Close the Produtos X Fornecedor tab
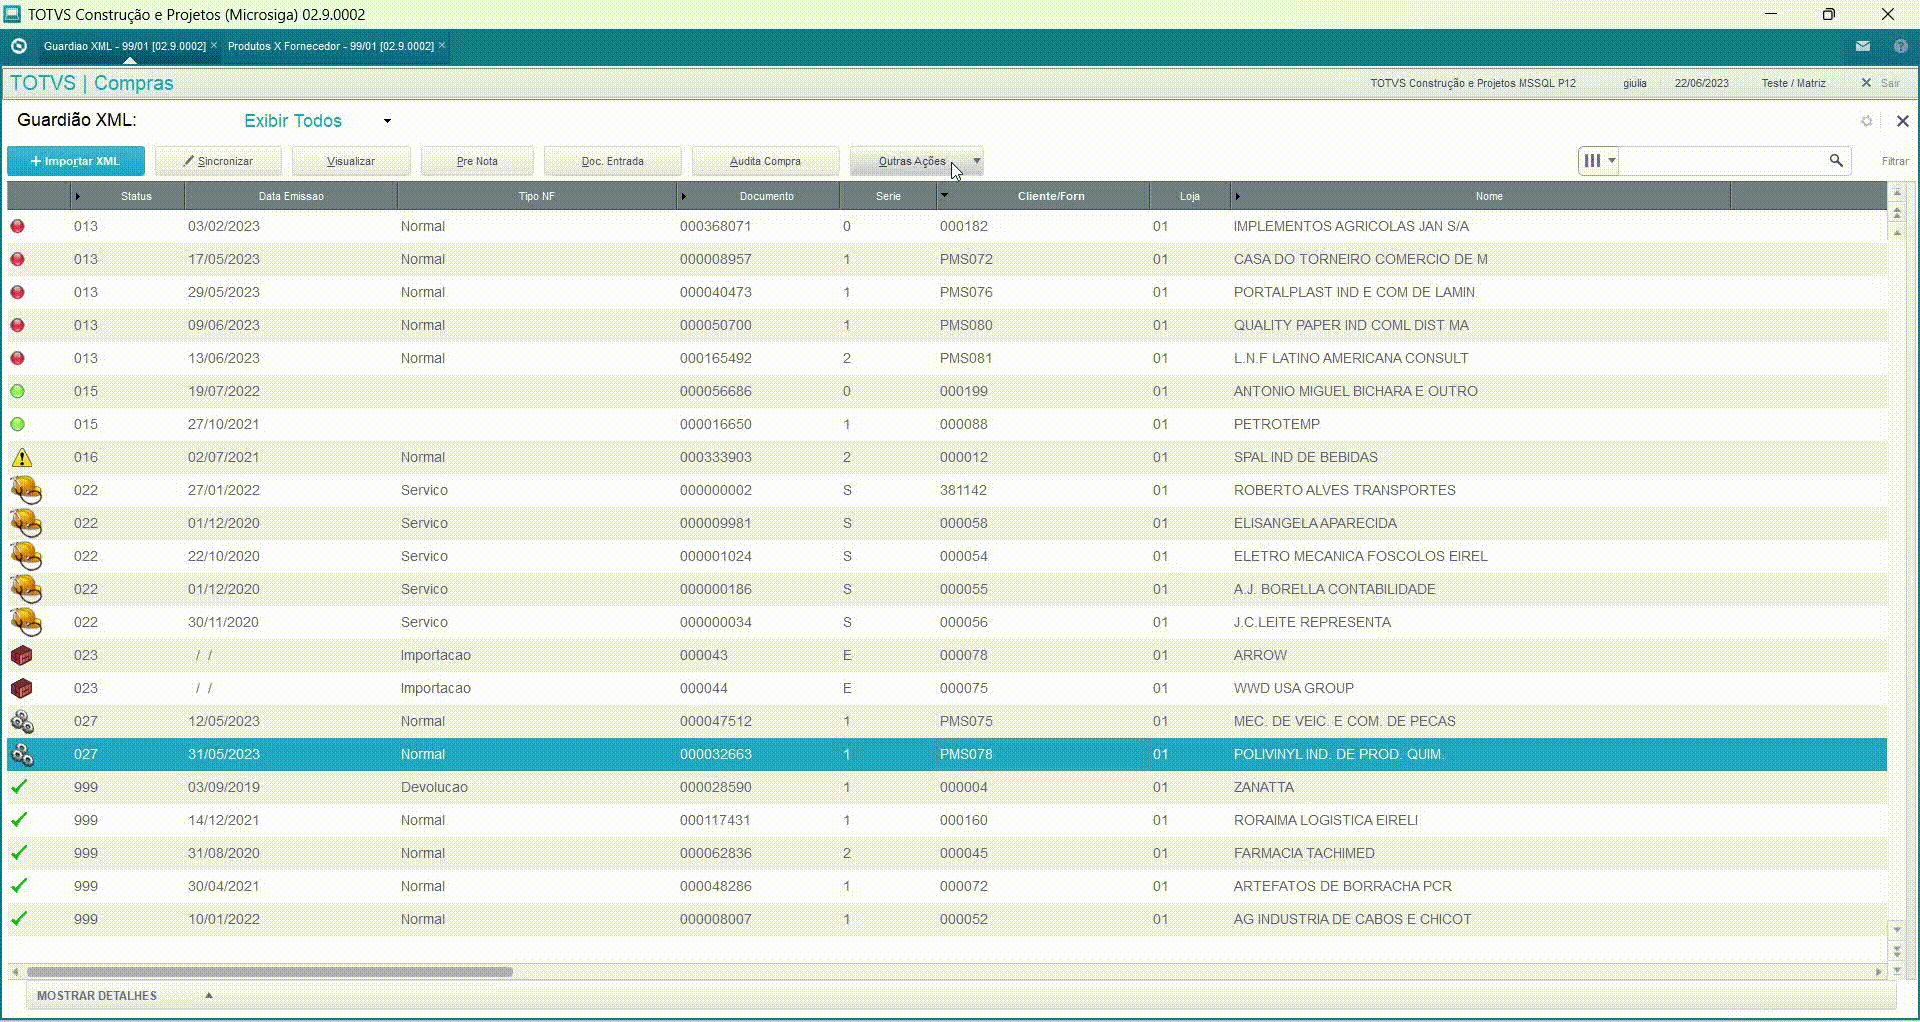 442,45
